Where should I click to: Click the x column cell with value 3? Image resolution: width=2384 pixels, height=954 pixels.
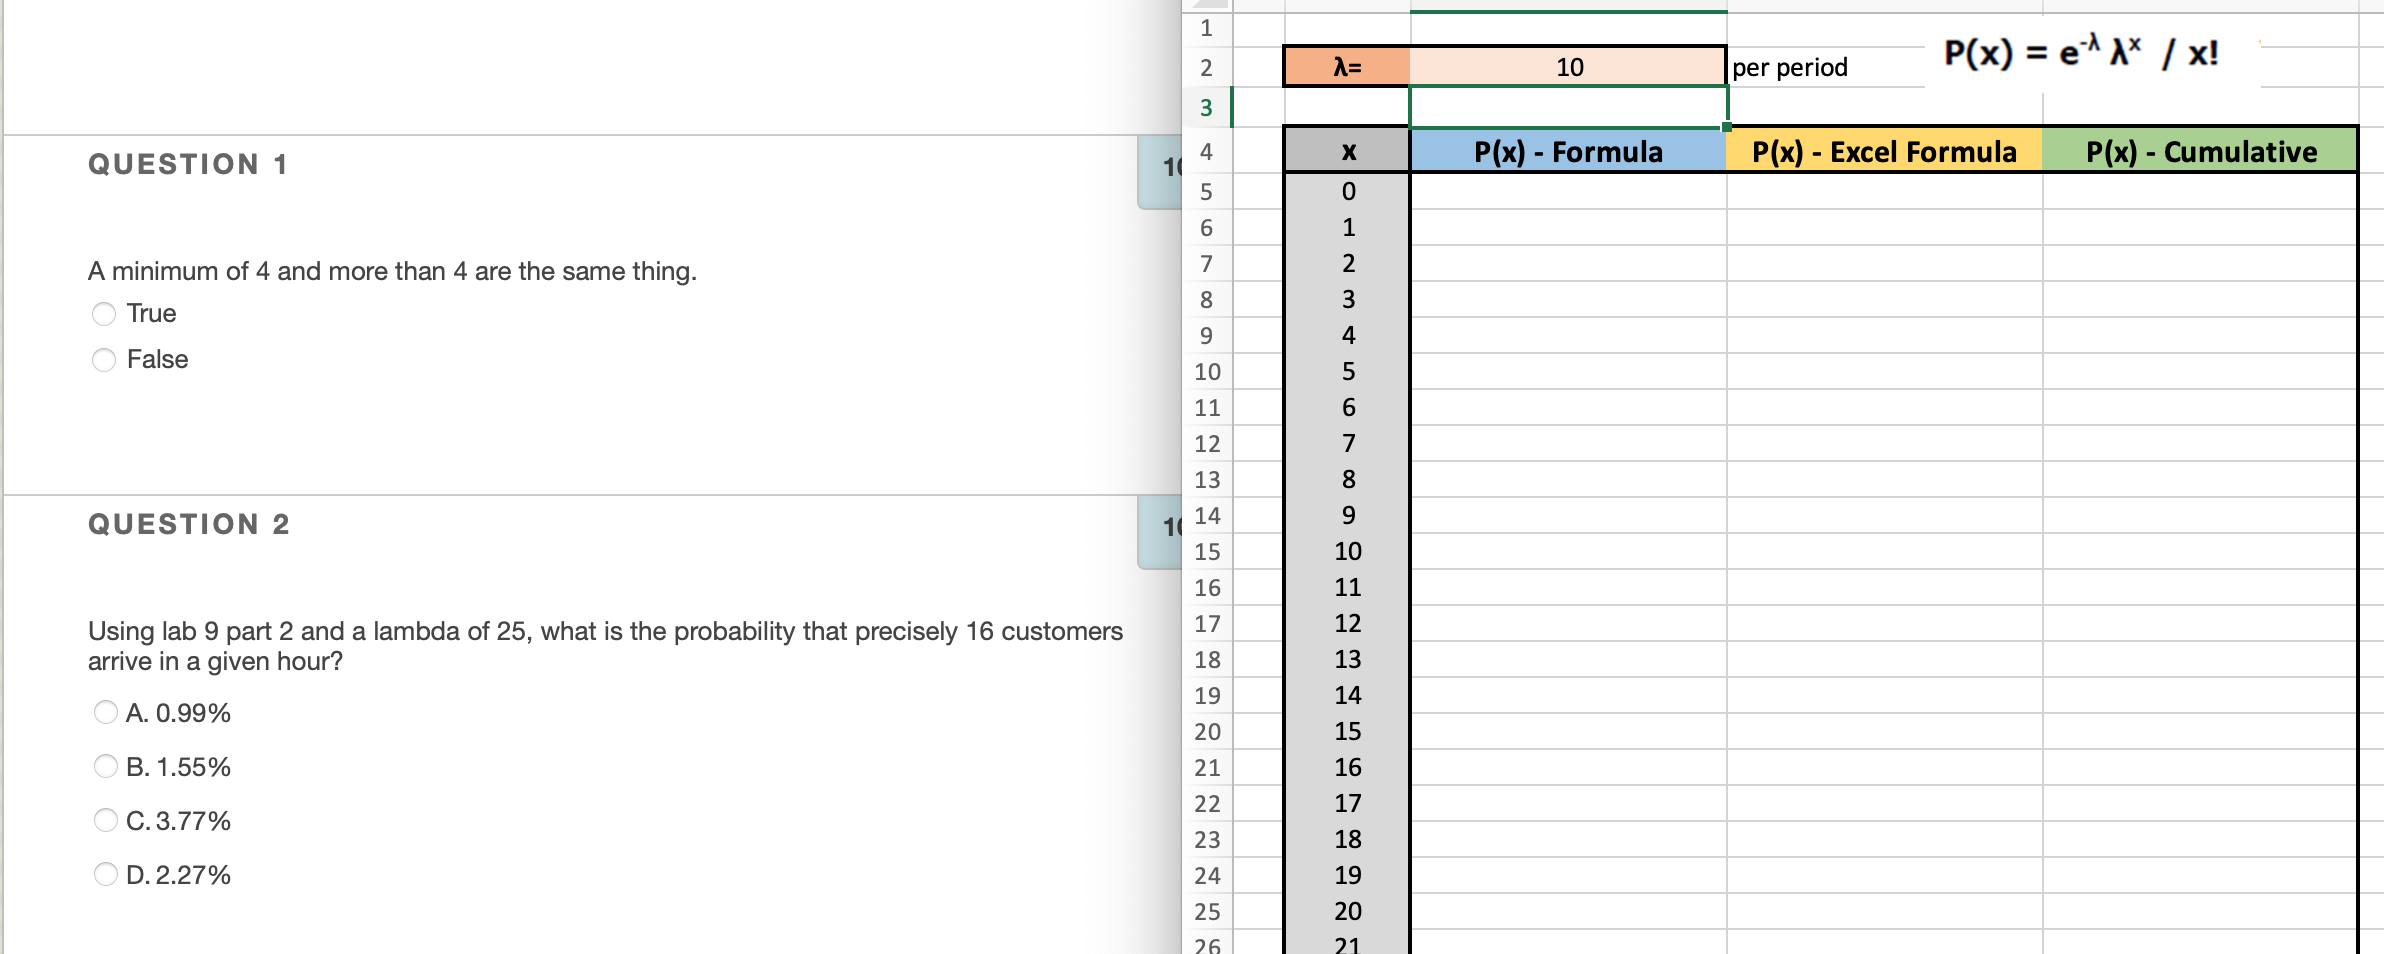(x=1347, y=299)
